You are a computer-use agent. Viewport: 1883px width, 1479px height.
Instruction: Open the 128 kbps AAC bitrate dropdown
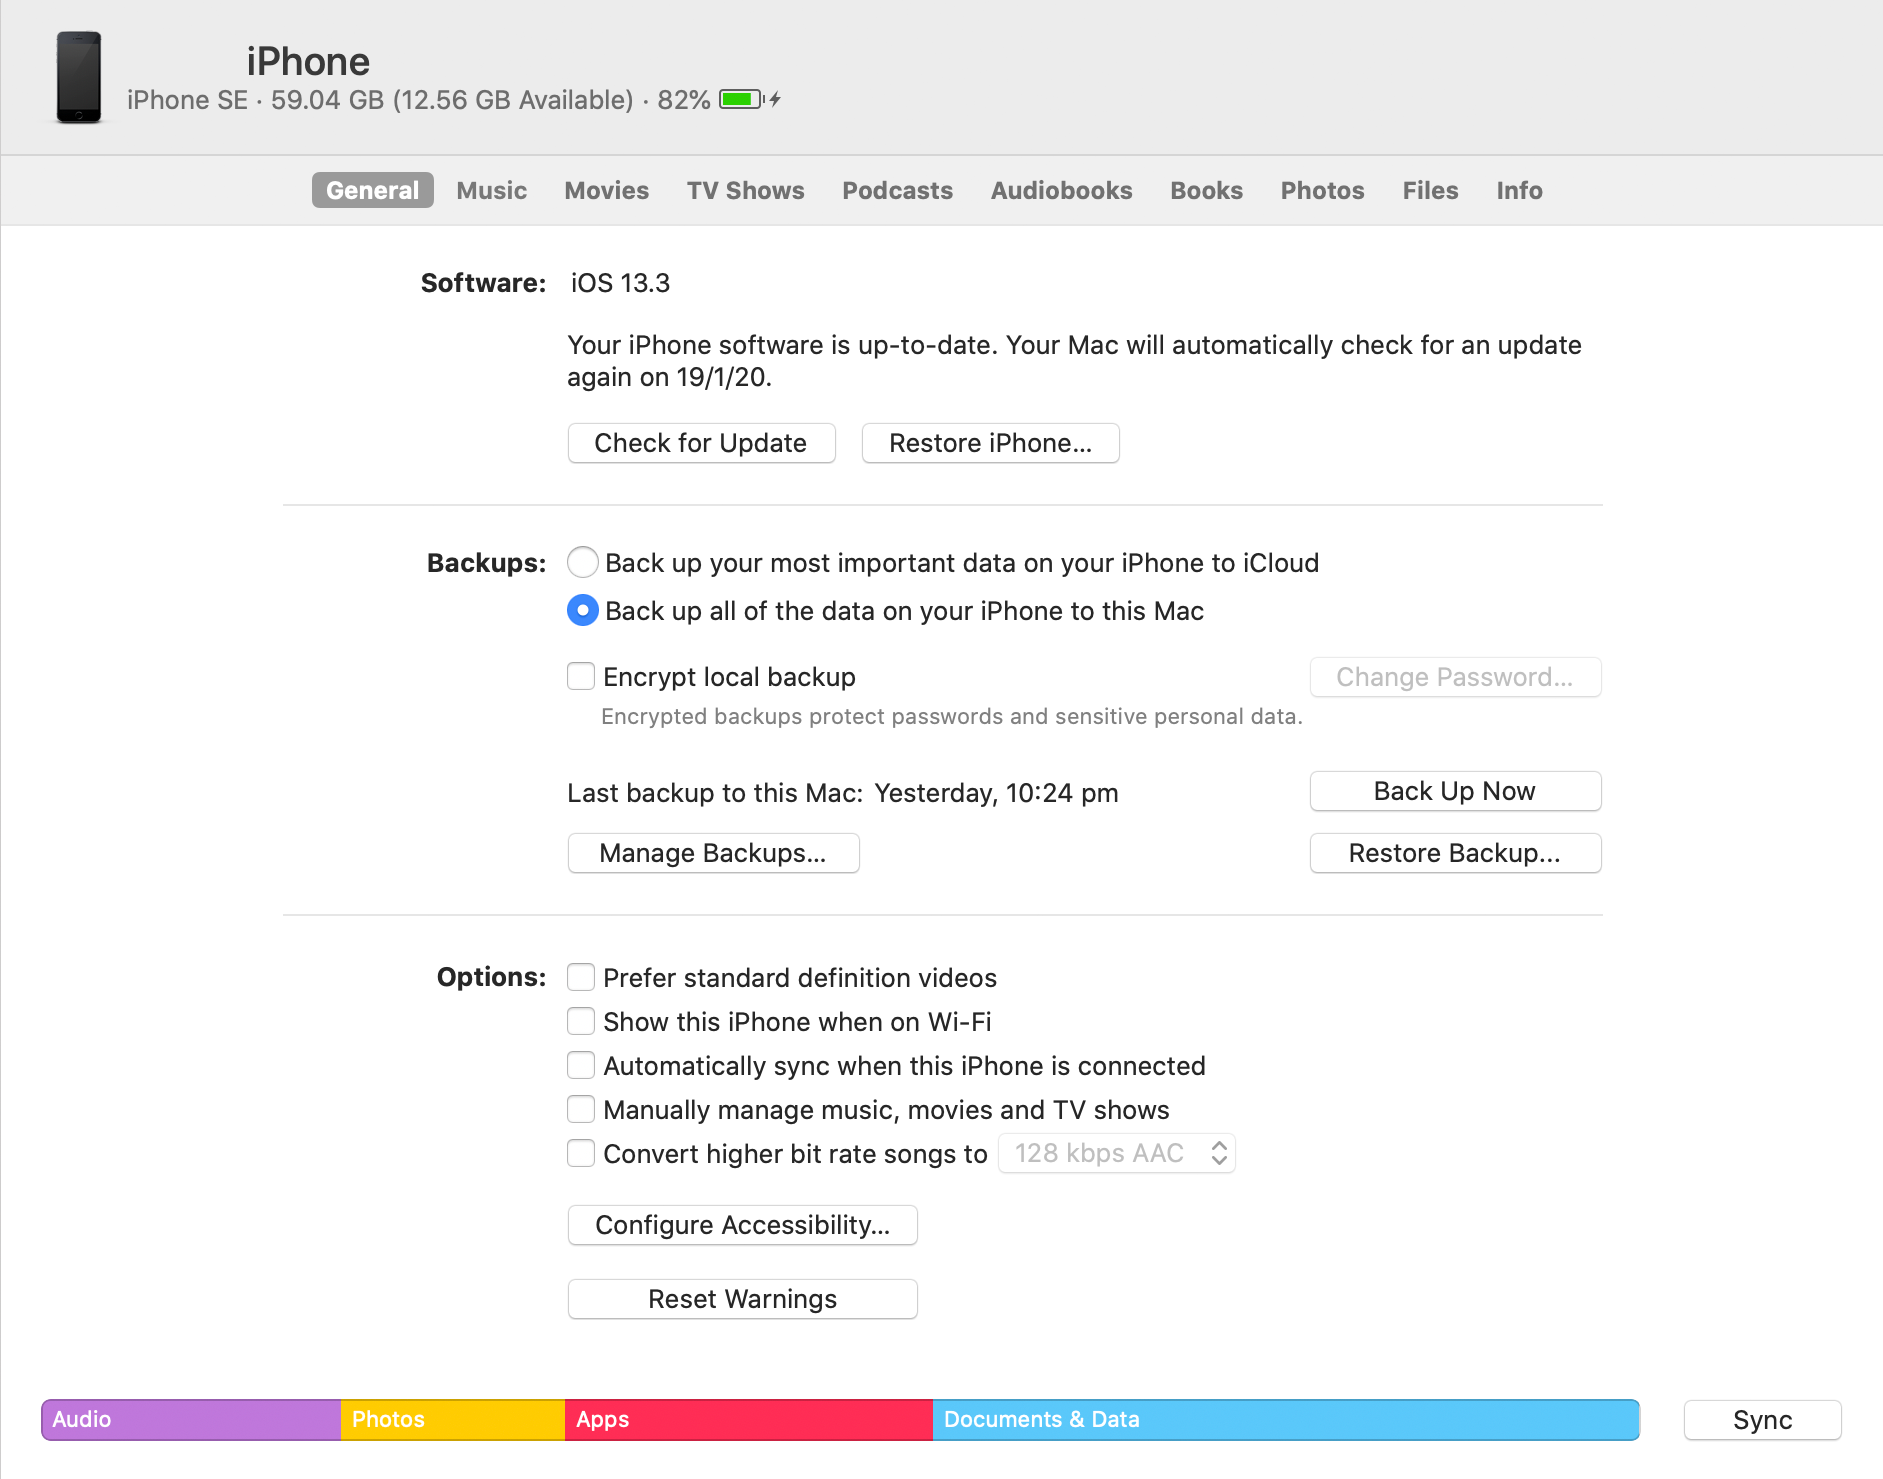[x=1117, y=1153]
